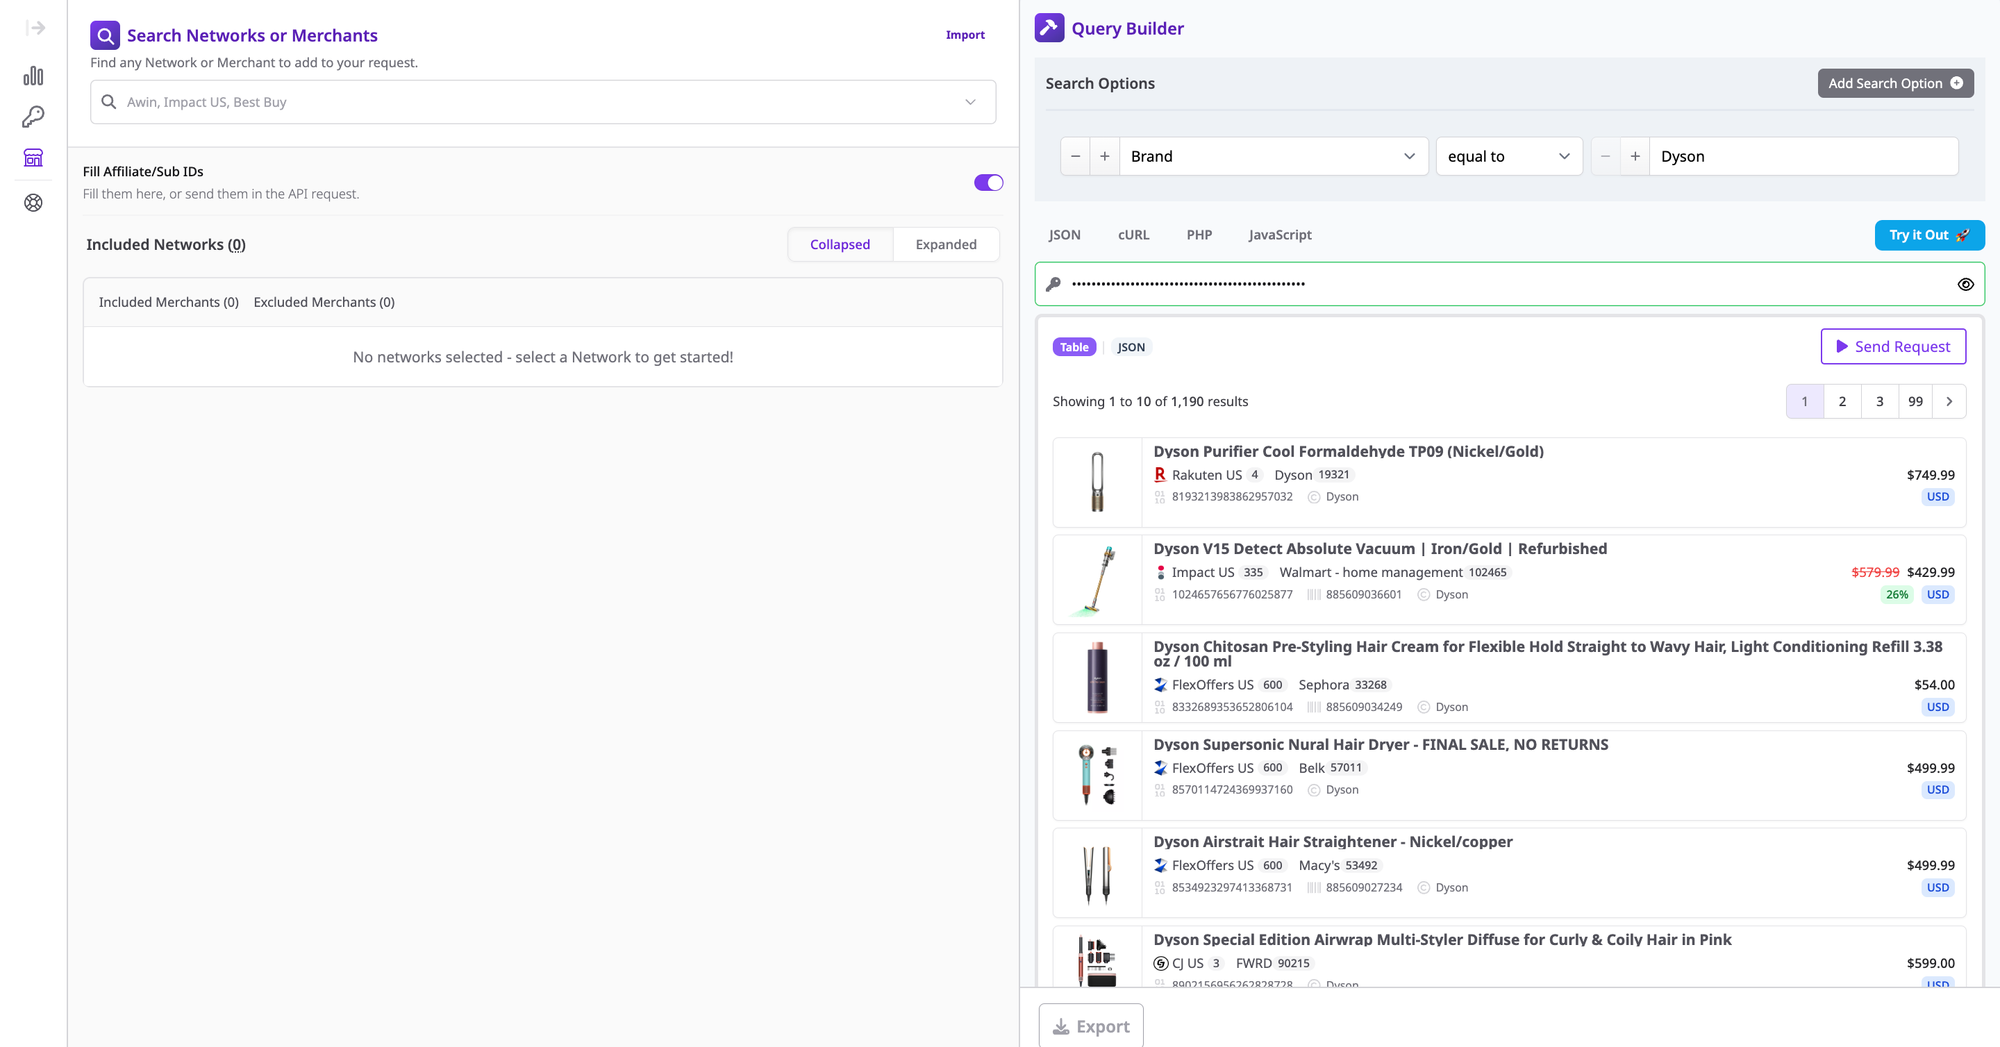Click the Send Request button
Screen dimensions: 2000x1047
tap(1893, 346)
